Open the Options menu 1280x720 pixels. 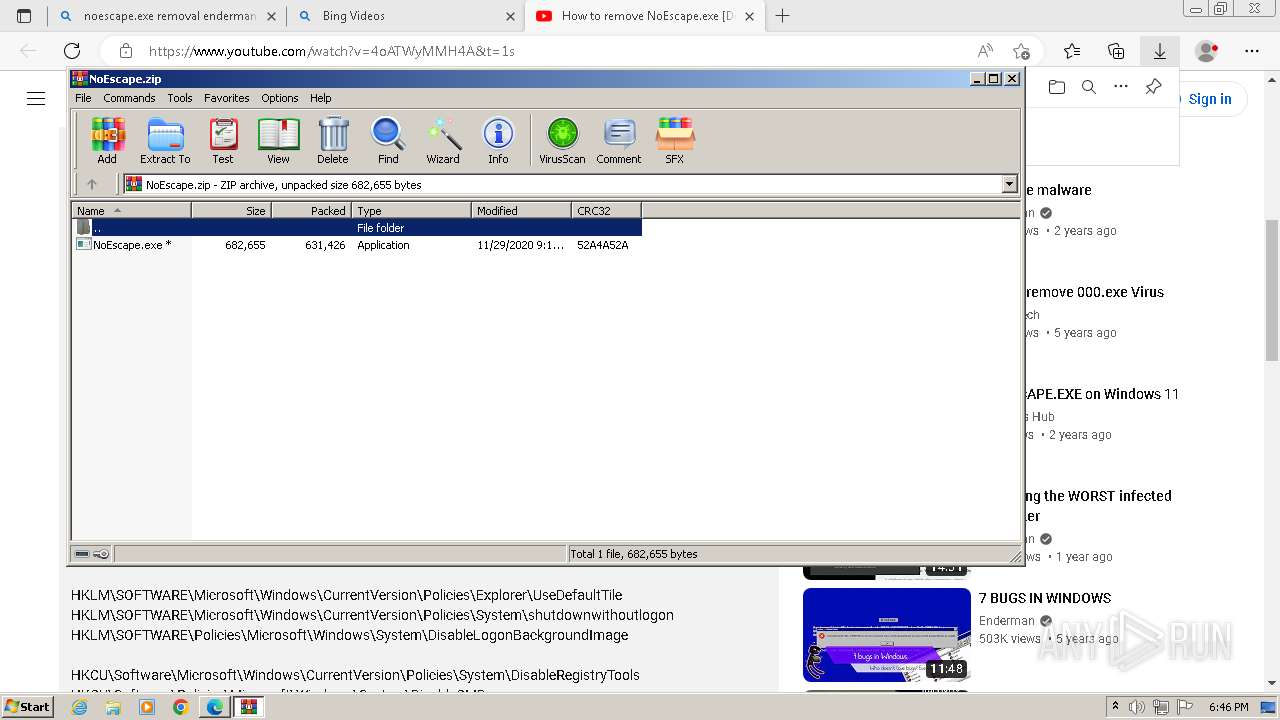pos(280,98)
